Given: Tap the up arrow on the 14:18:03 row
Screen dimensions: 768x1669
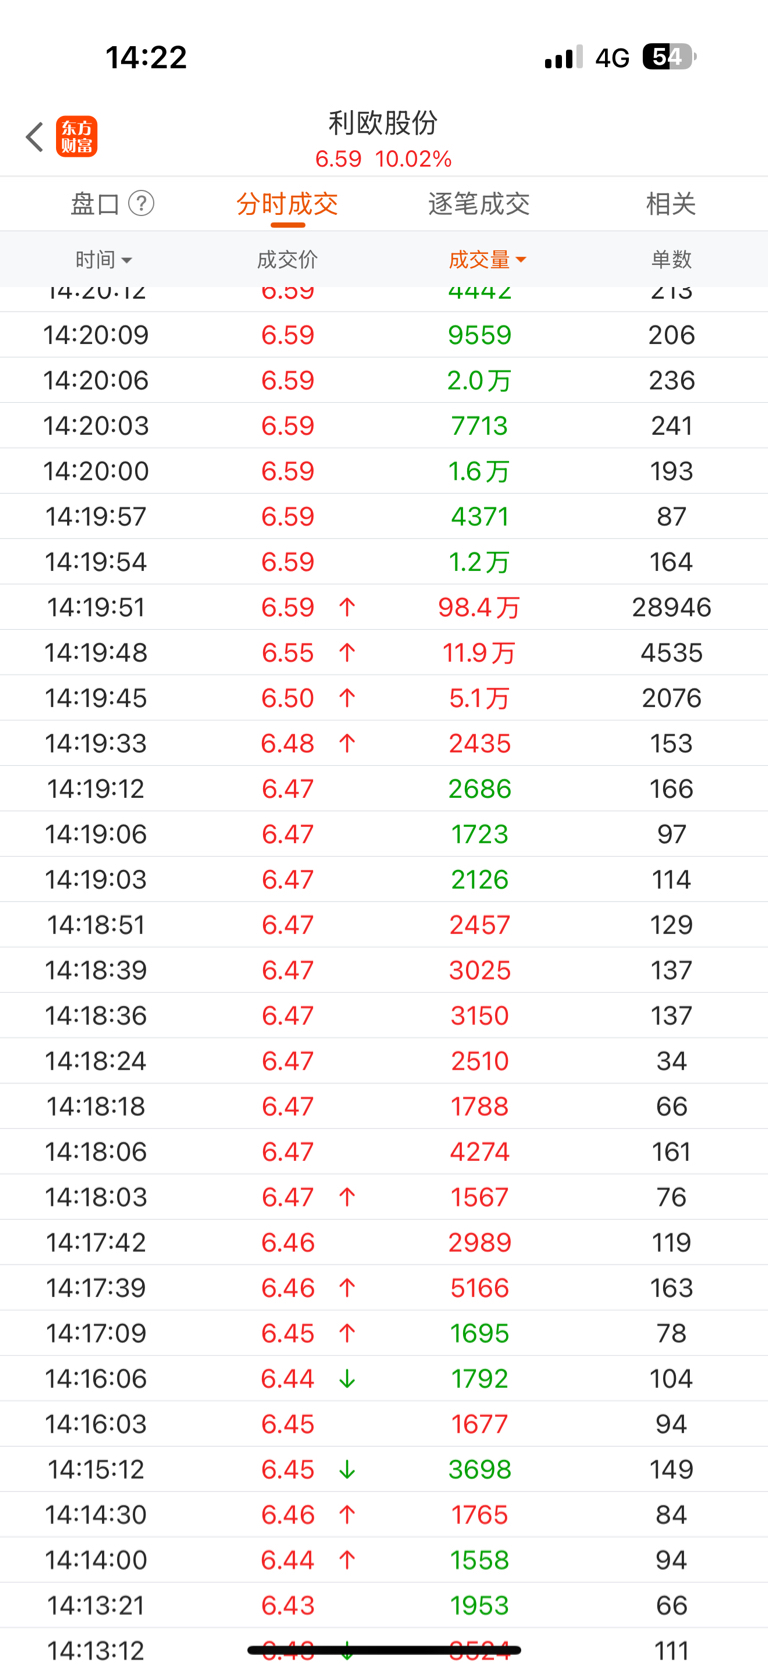Looking at the screenshot, I should point(347,1197).
